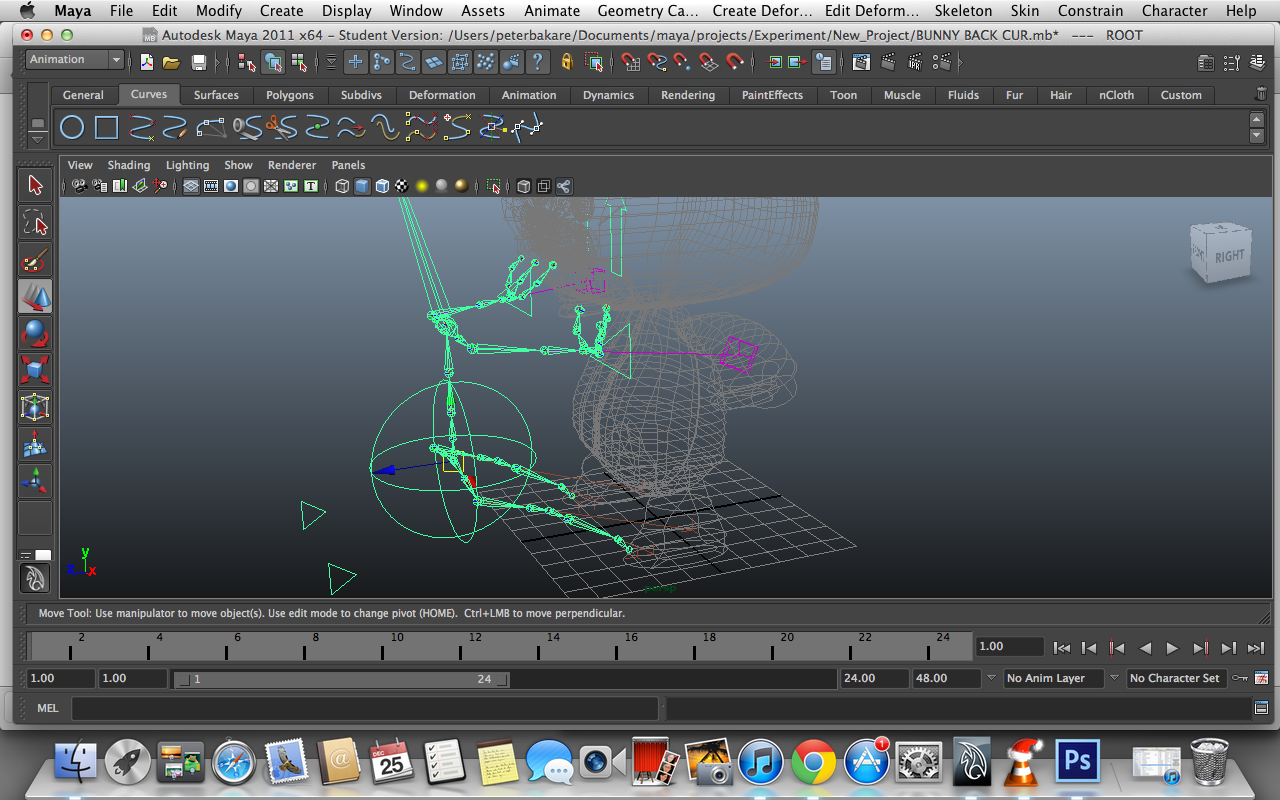The image size is (1280, 800).
Task: Select the Soft Modification tool
Action: pyautogui.click(x=35, y=445)
